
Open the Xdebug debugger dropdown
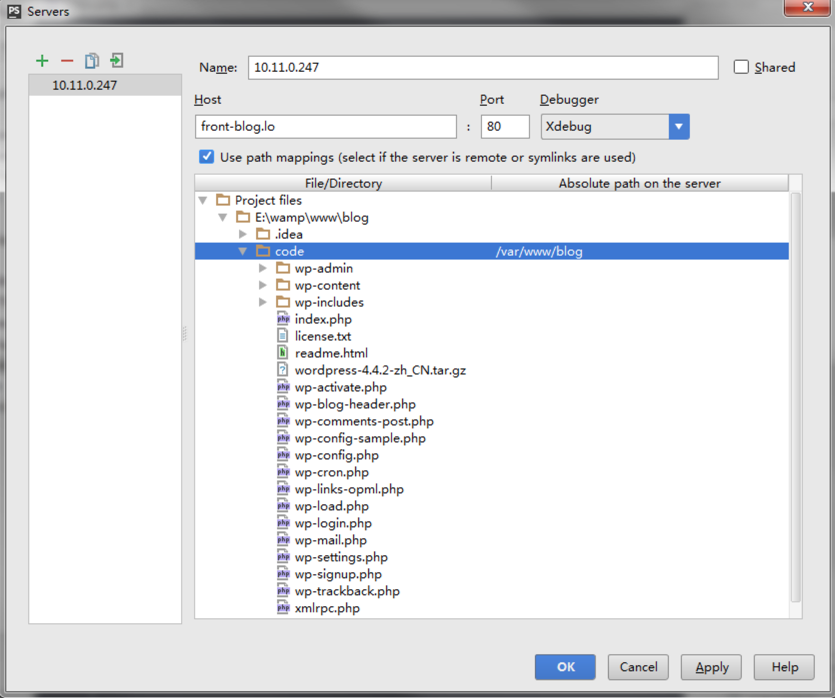[x=679, y=127]
